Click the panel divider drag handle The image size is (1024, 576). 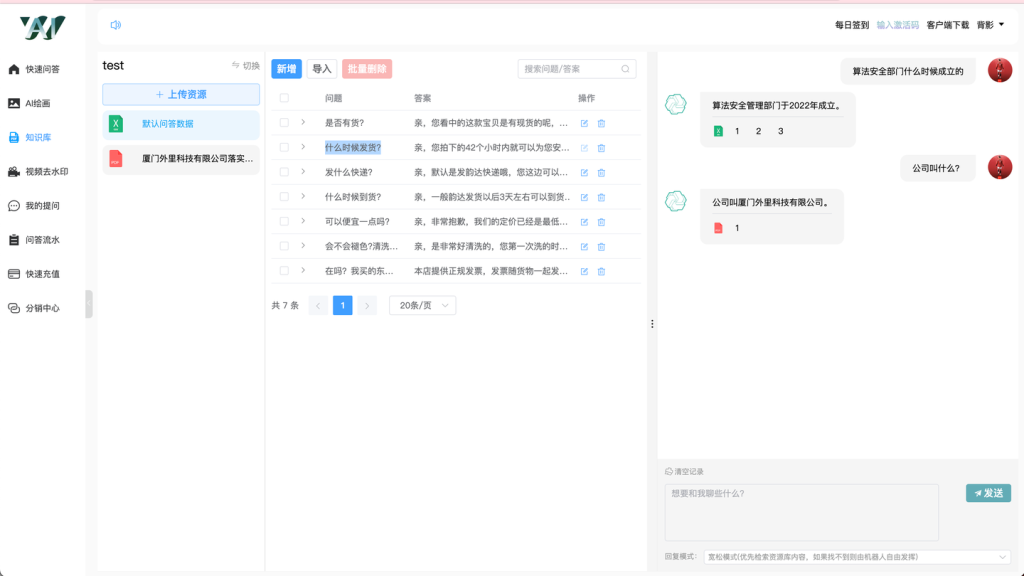(652, 324)
